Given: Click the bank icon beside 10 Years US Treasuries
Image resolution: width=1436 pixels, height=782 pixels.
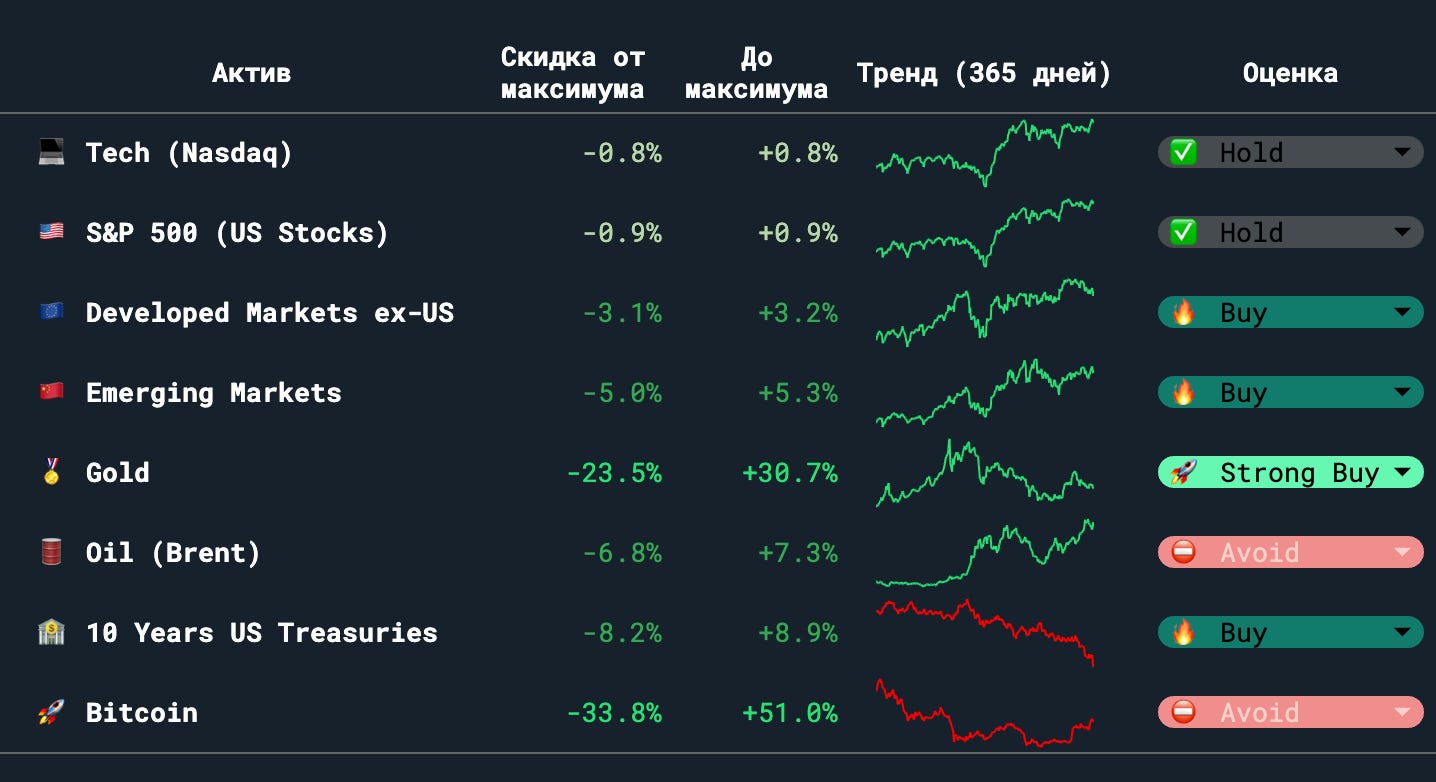Looking at the screenshot, I should pos(51,632).
